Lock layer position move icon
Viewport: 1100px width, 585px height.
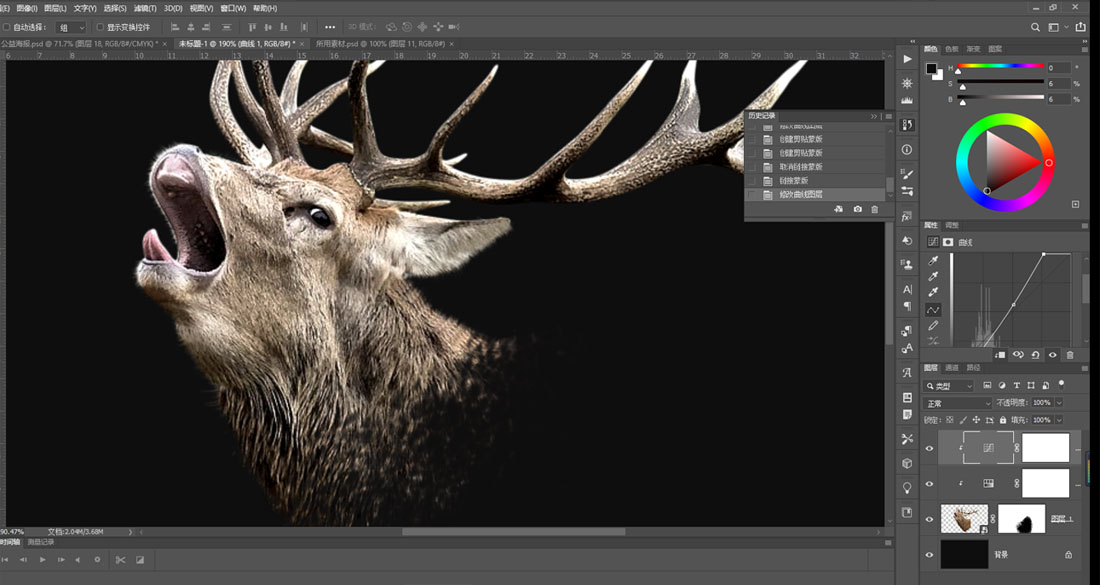976,419
